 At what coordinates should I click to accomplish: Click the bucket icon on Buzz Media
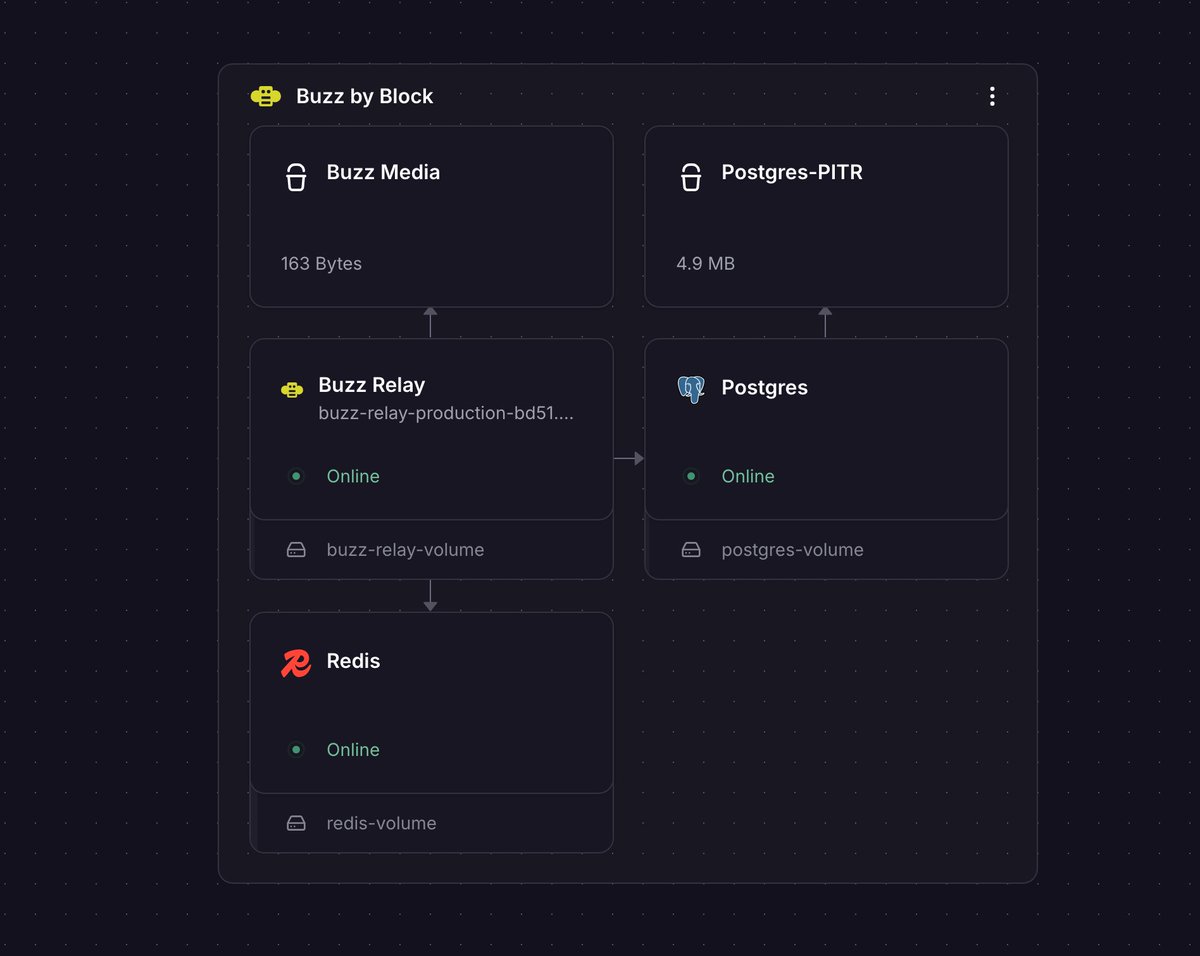point(296,177)
